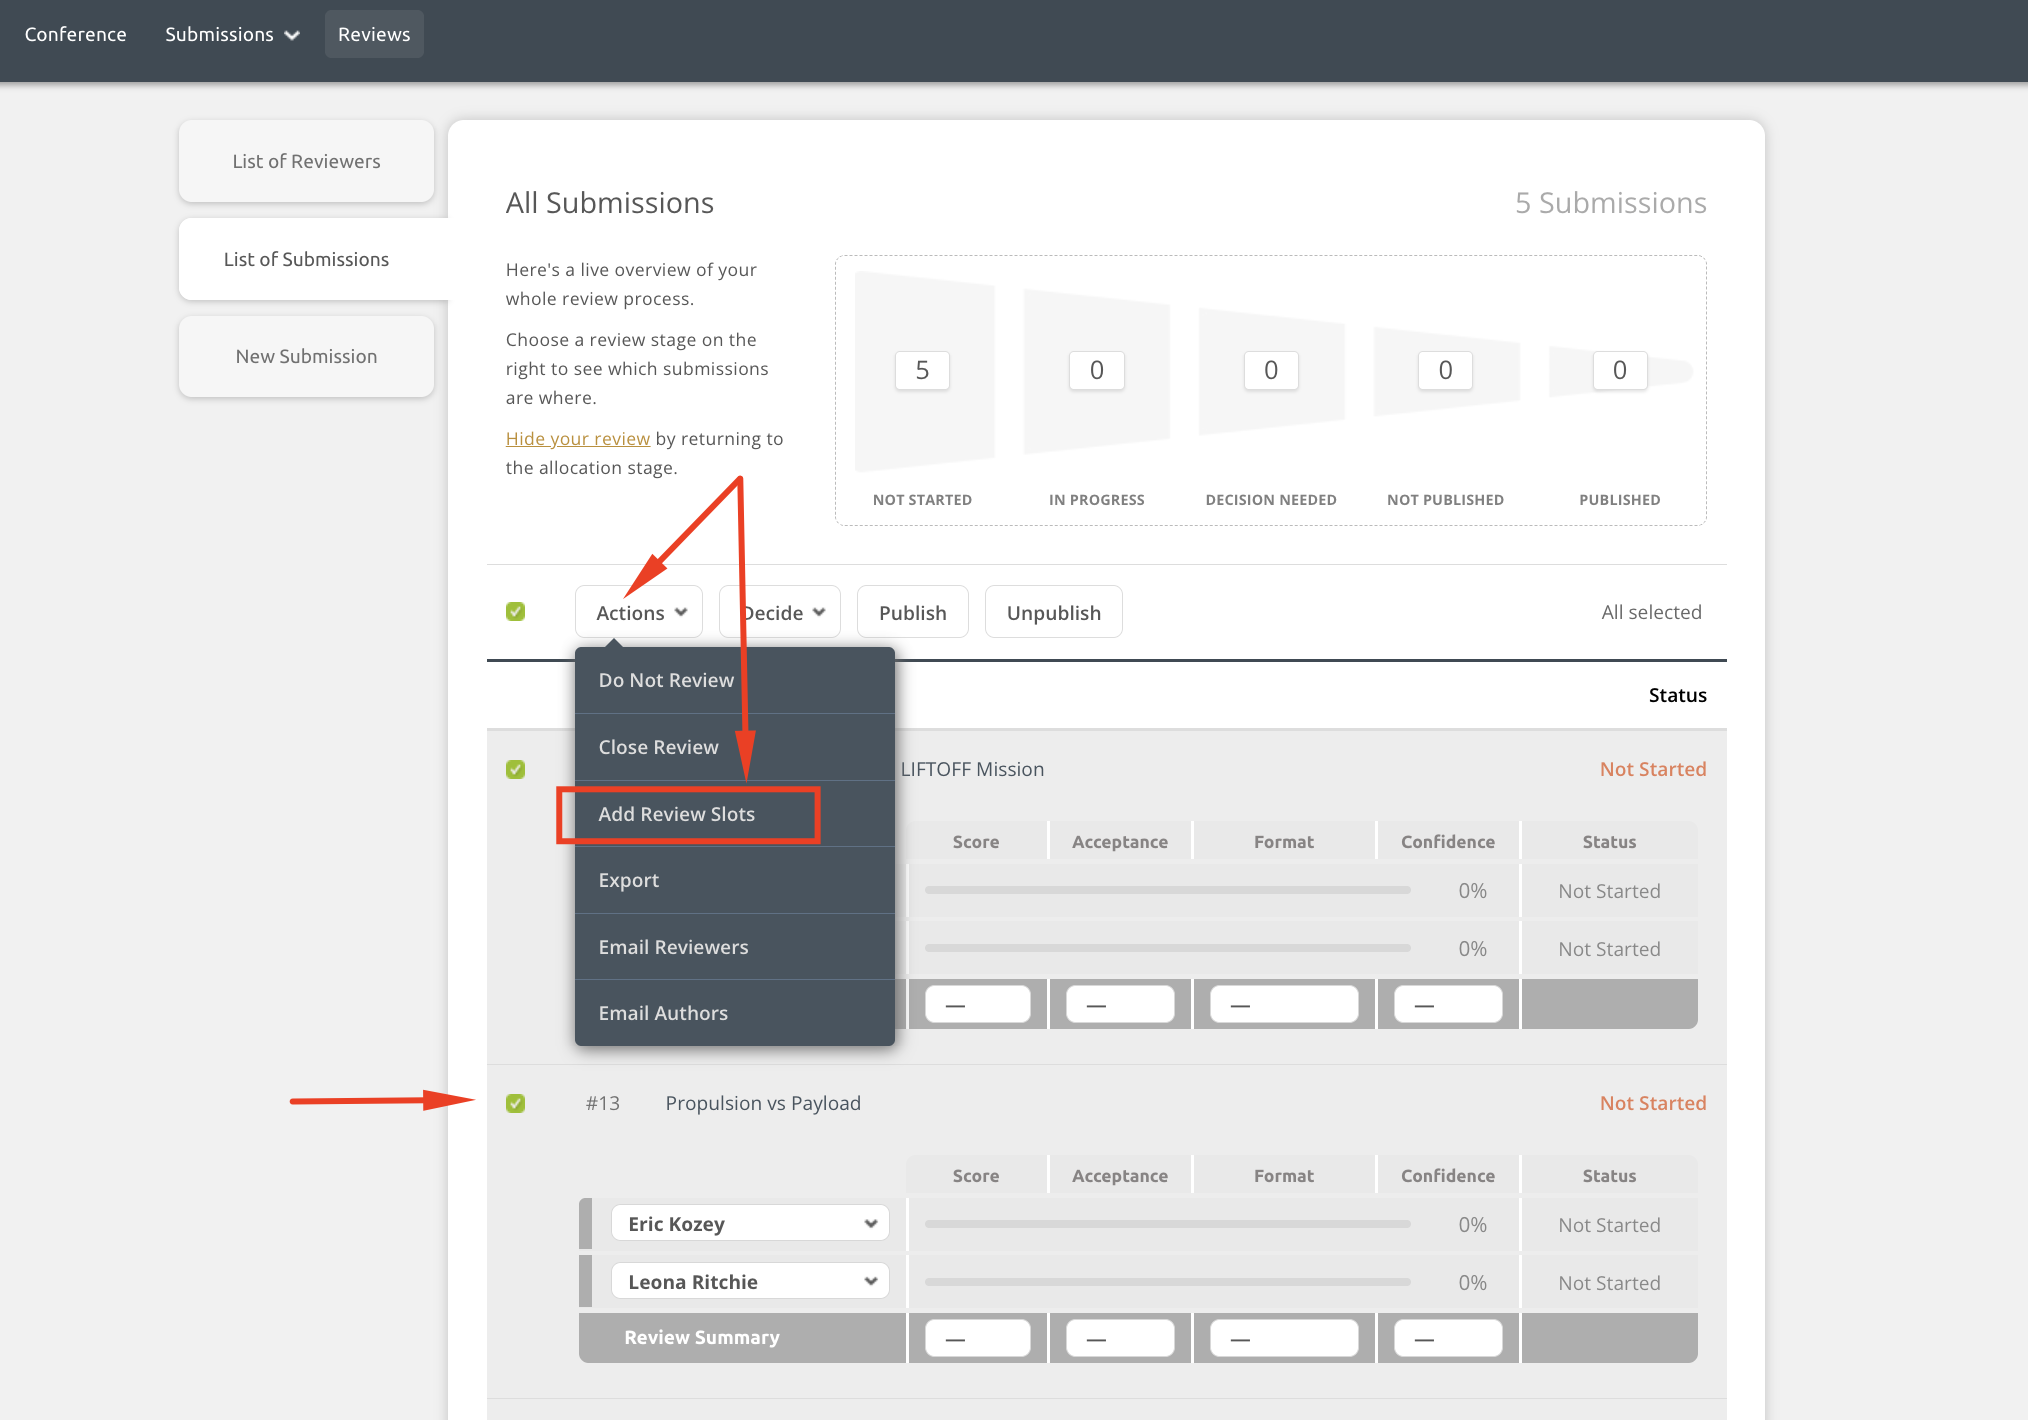Click the Not Published stage counter
This screenshot has width=2028, height=1420.
(x=1445, y=370)
